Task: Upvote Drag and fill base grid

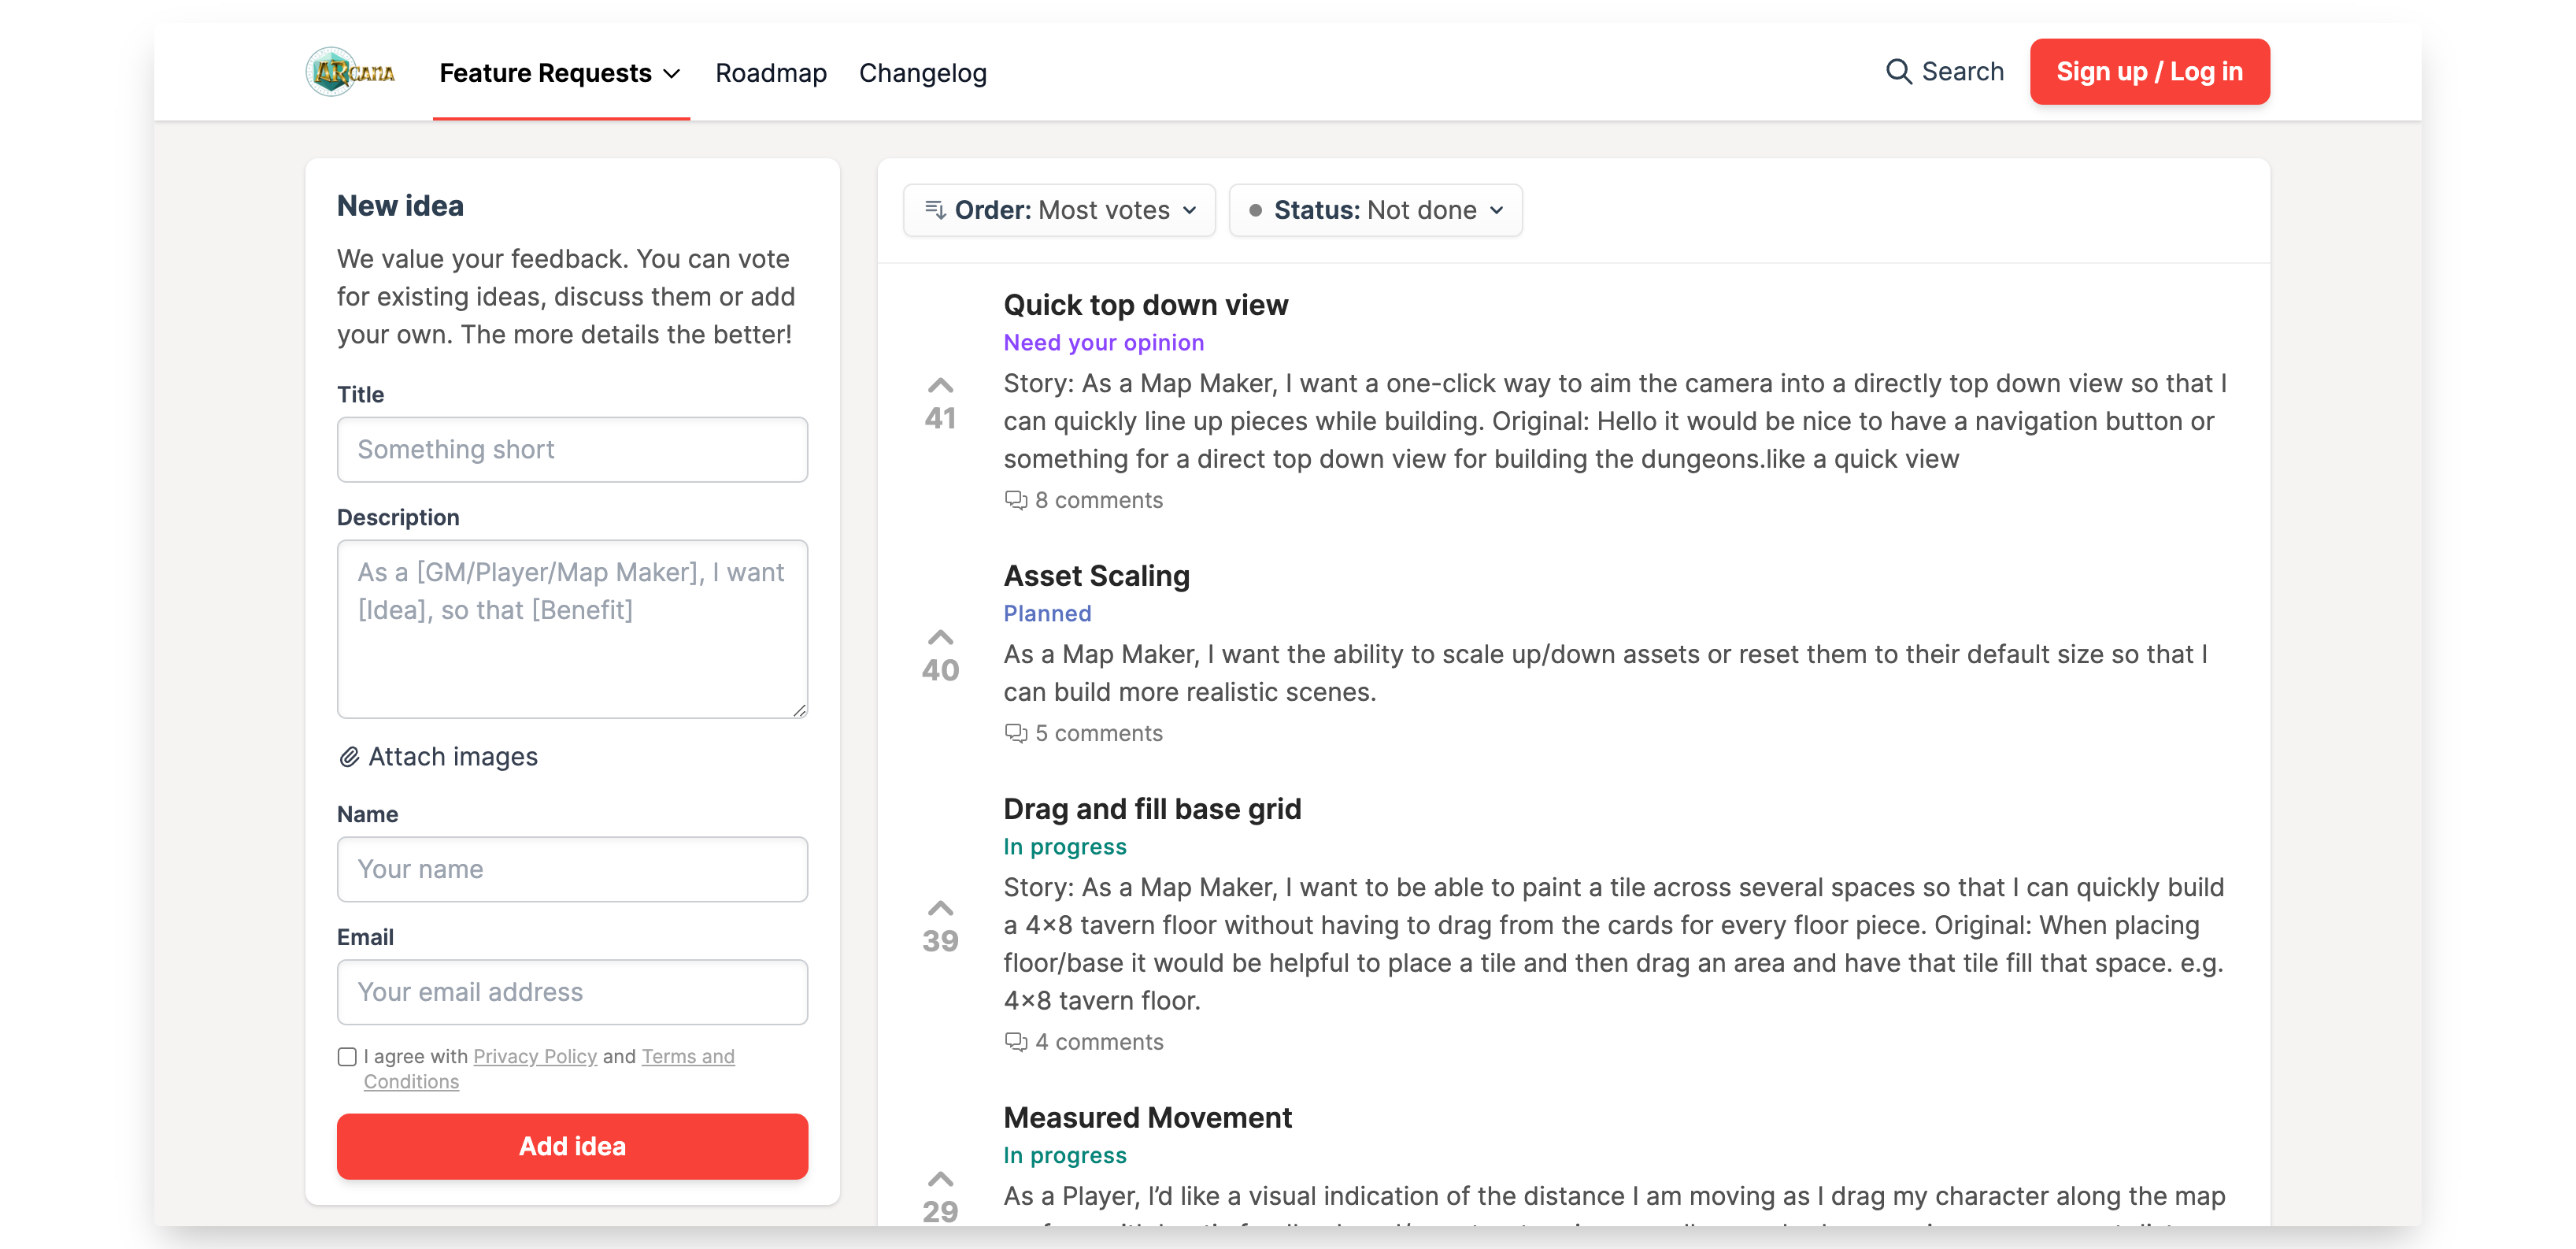Action: (x=940, y=909)
